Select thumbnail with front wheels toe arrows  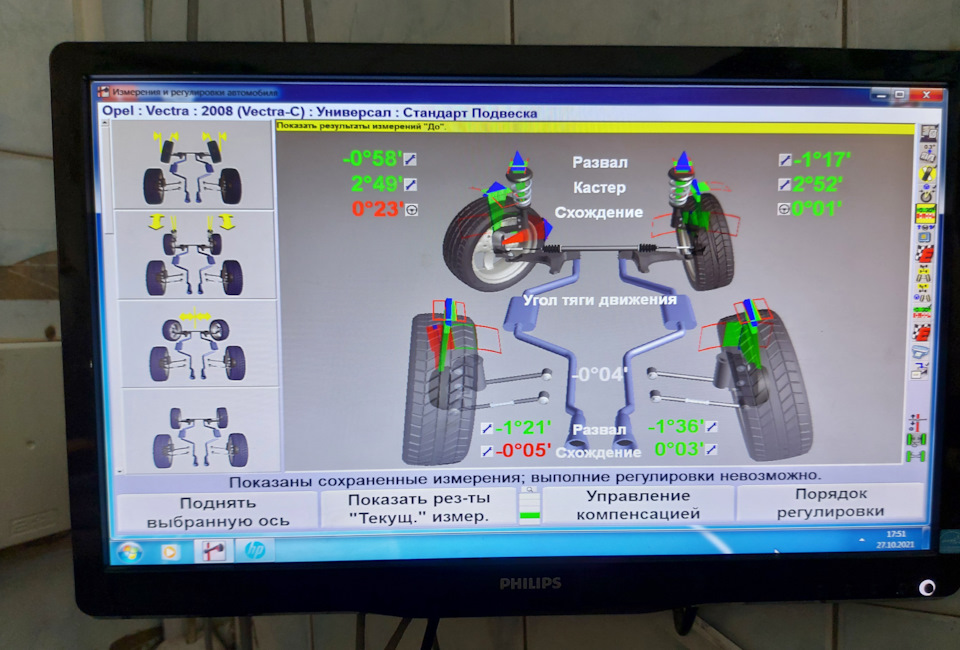coord(193,165)
